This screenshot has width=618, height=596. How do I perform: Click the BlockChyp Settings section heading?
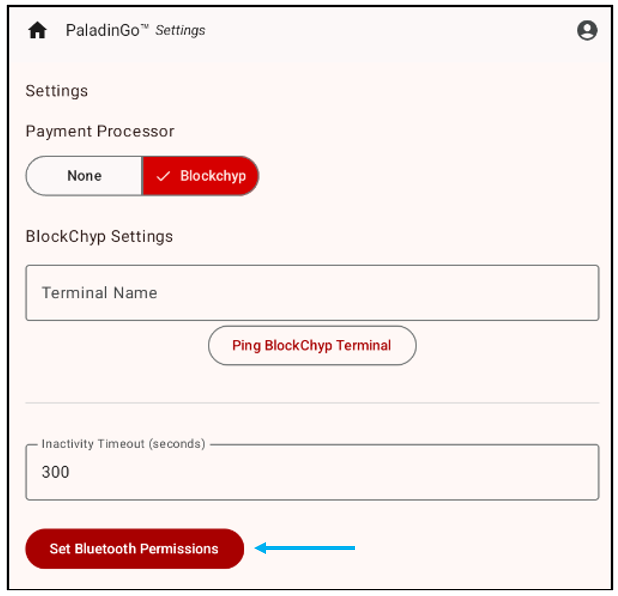click(x=99, y=236)
